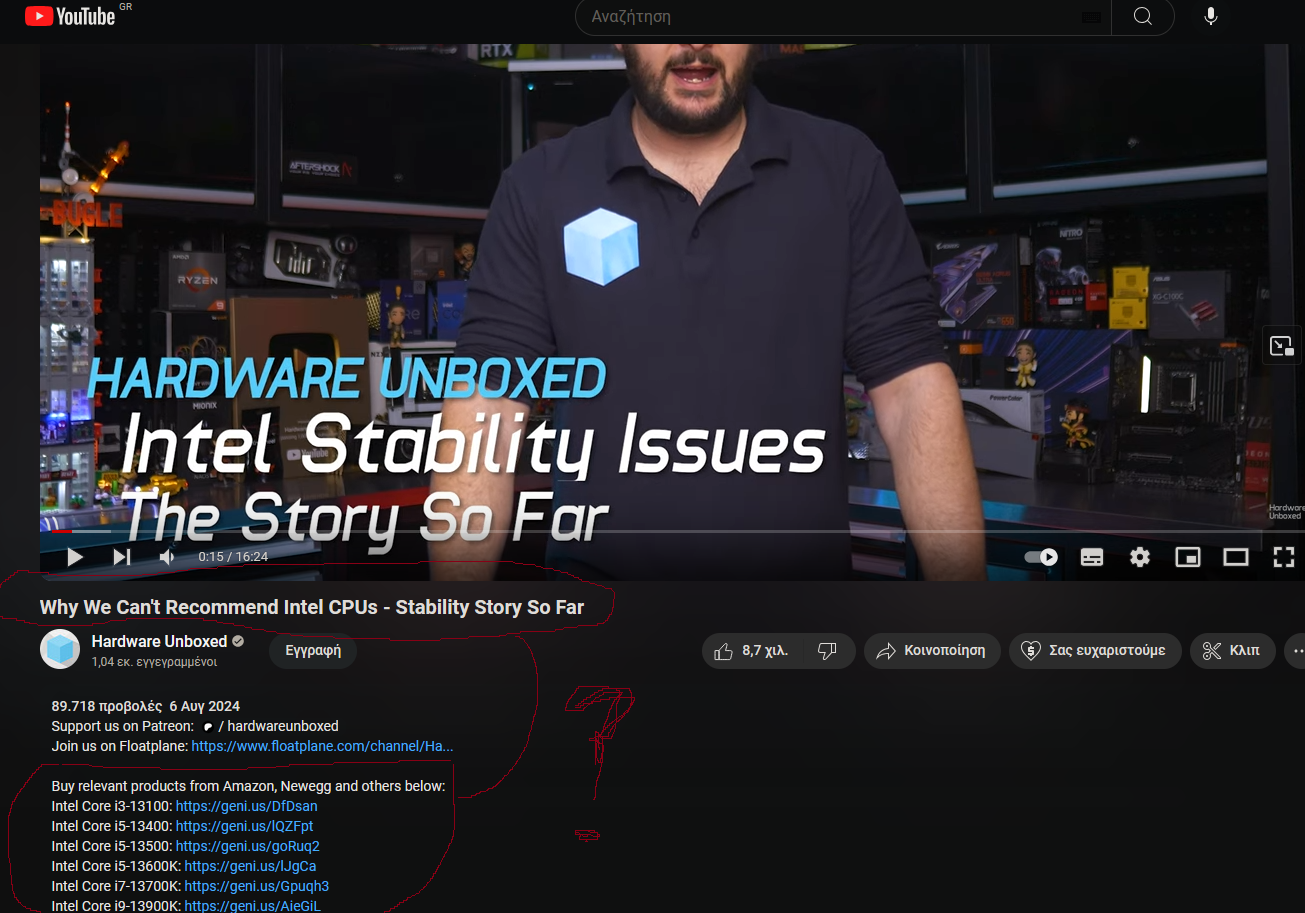Click the 0:15 / 16:24 time display

(x=233, y=557)
